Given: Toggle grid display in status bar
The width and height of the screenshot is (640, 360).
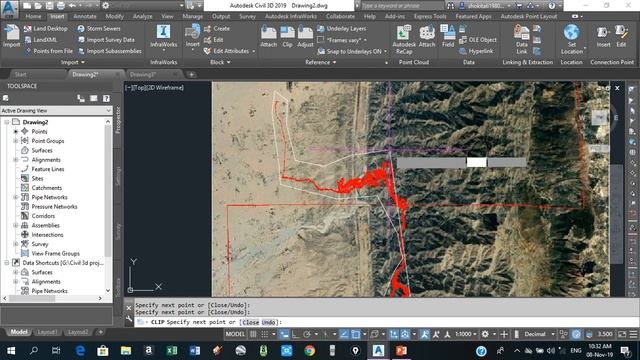Looking at the screenshot, I should tap(253, 334).
